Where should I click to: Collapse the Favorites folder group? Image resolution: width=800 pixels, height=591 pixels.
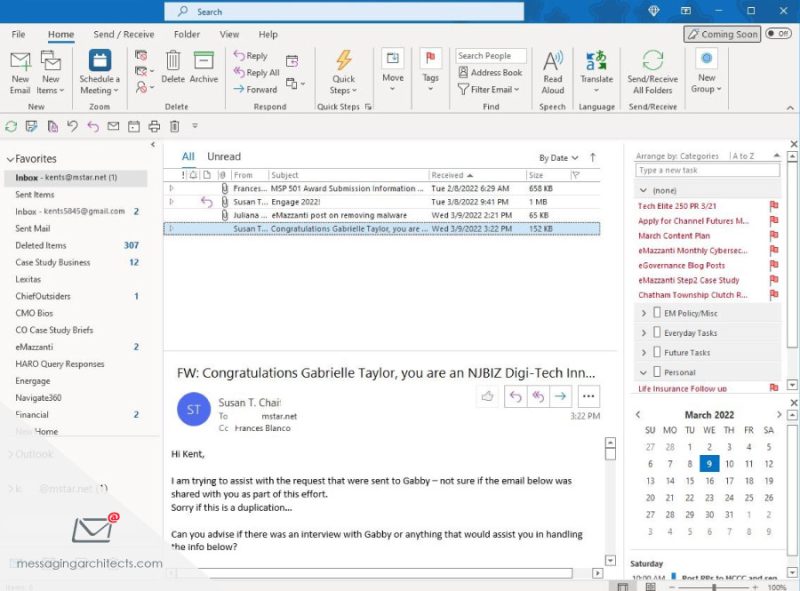(10, 159)
